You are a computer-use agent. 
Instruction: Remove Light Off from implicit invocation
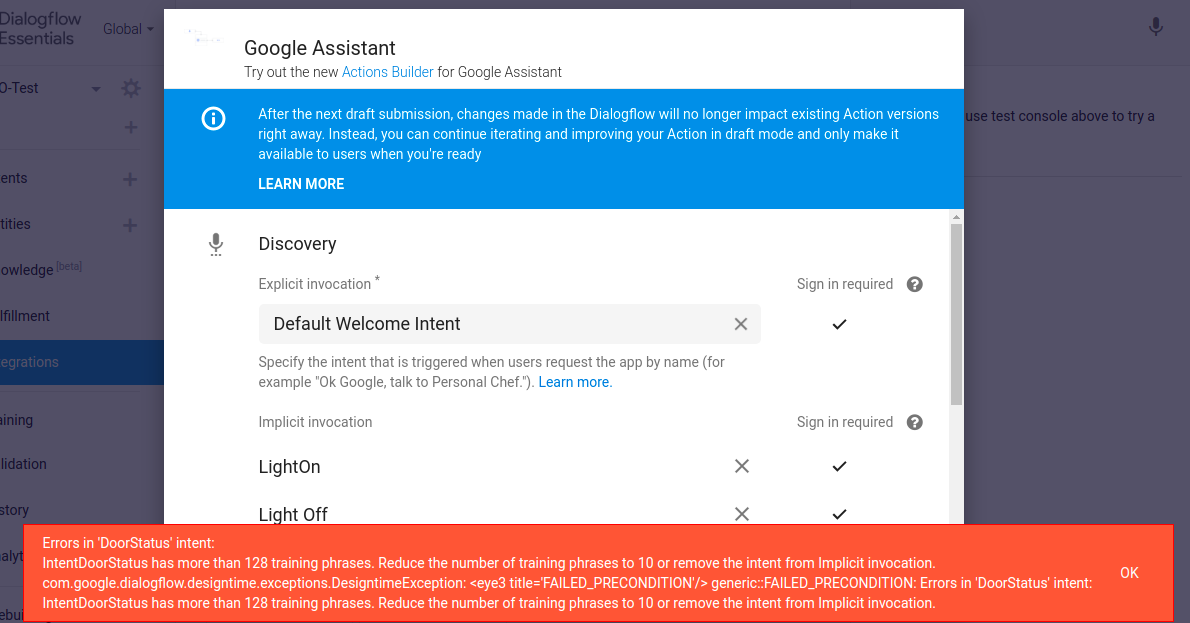click(742, 514)
